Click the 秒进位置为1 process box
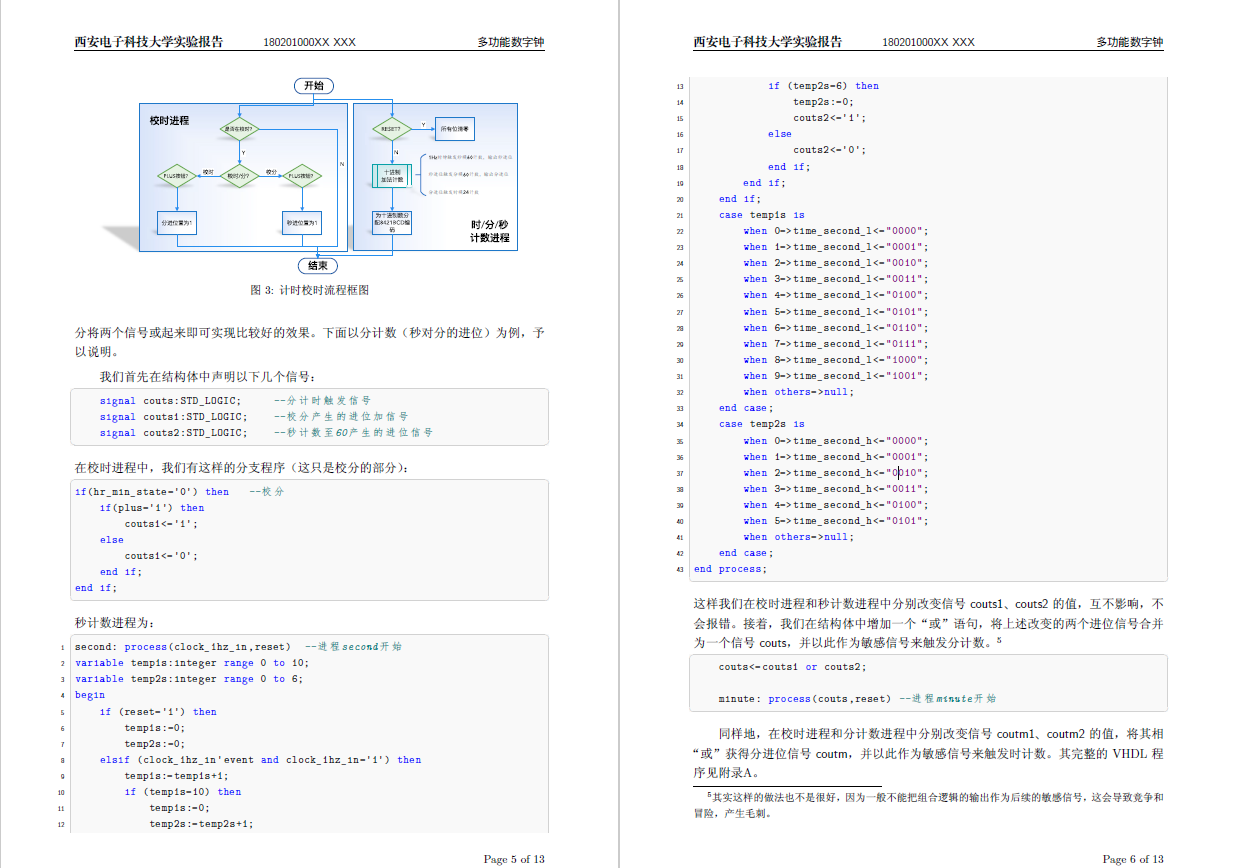1233x868 pixels. click(302, 222)
